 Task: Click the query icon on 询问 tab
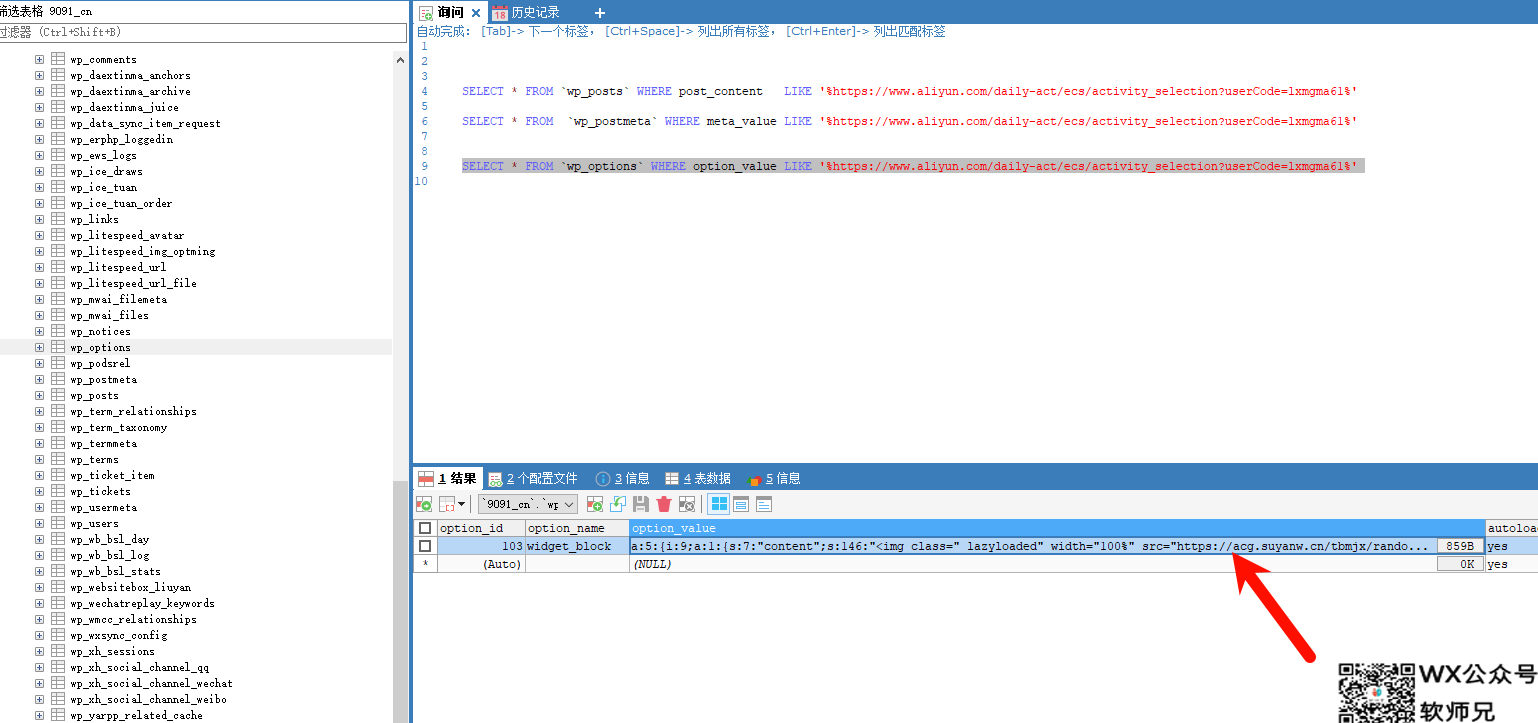[426, 12]
